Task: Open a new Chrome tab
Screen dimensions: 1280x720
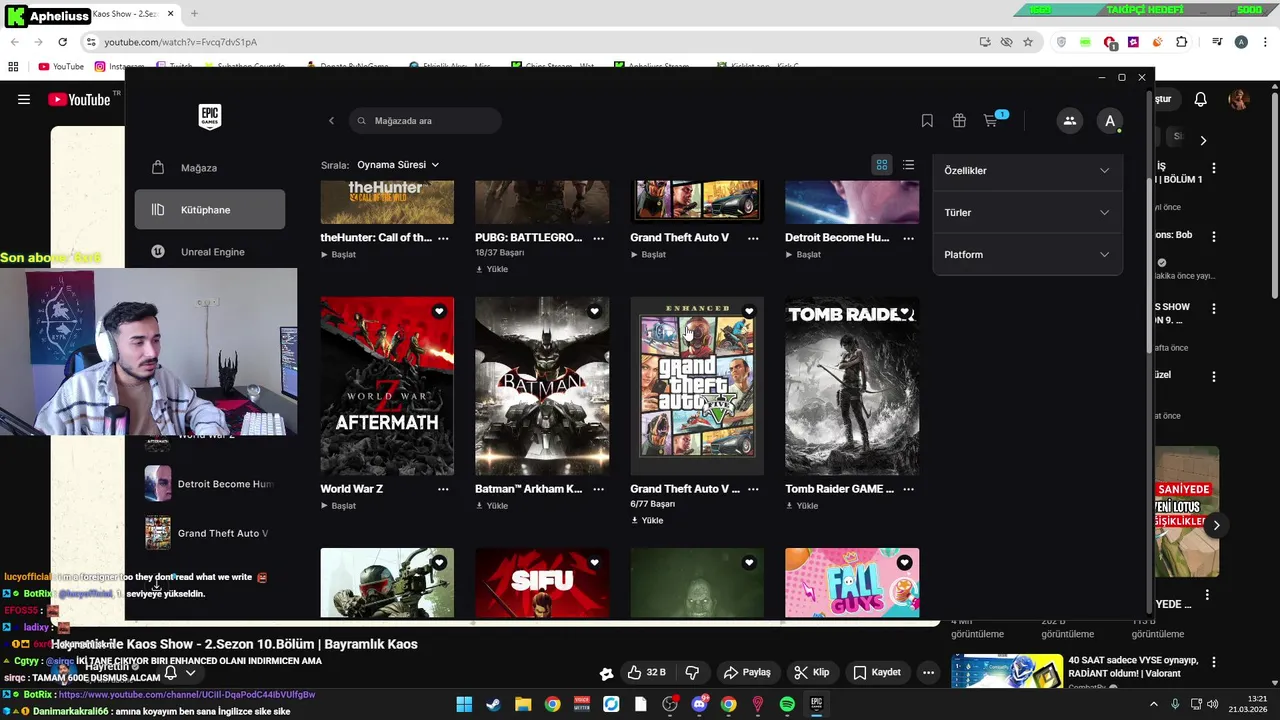Action: coord(194,14)
